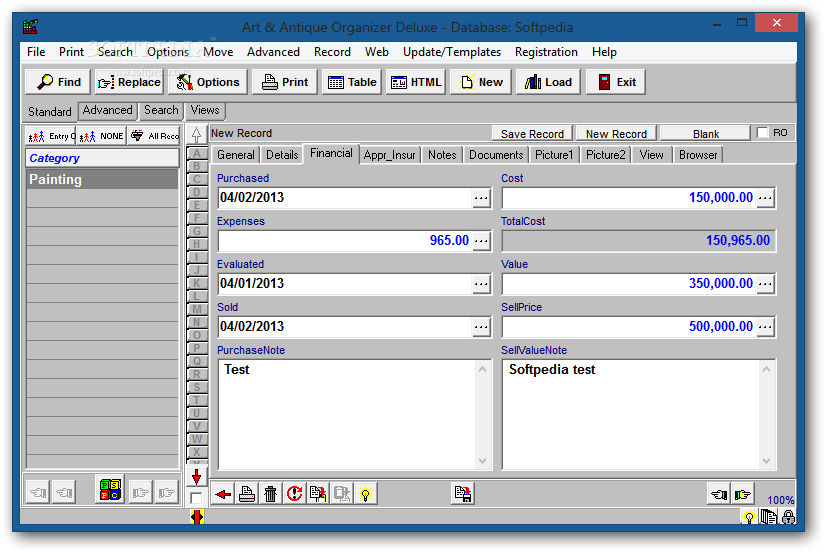Click the printer icon in bottom toolbar

click(x=247, y=494)
